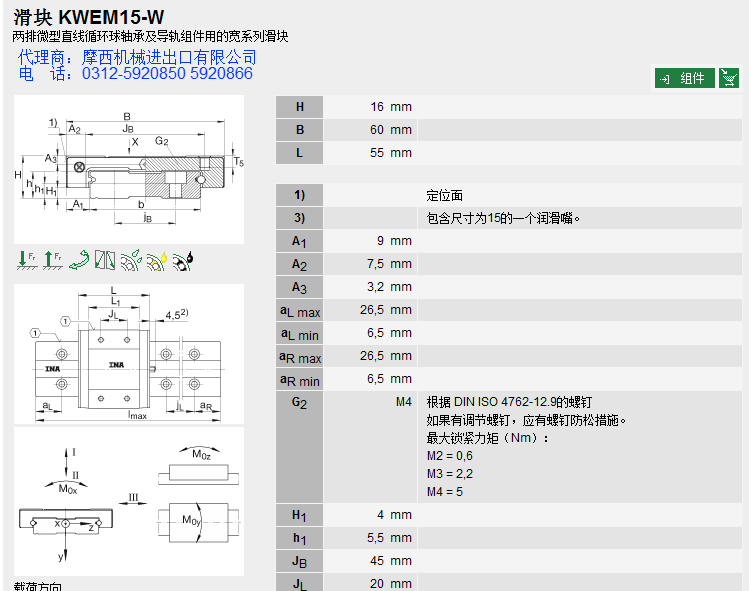
Task: Select the G2 row with M4 value
Action: click(x=510, y=402)
